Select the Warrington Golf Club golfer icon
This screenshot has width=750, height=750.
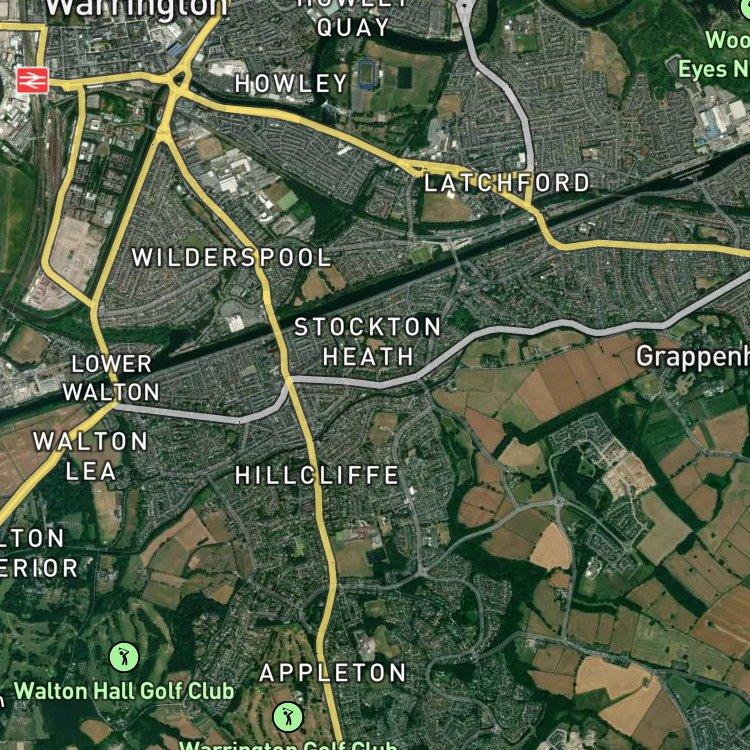[x=288, y=717]
